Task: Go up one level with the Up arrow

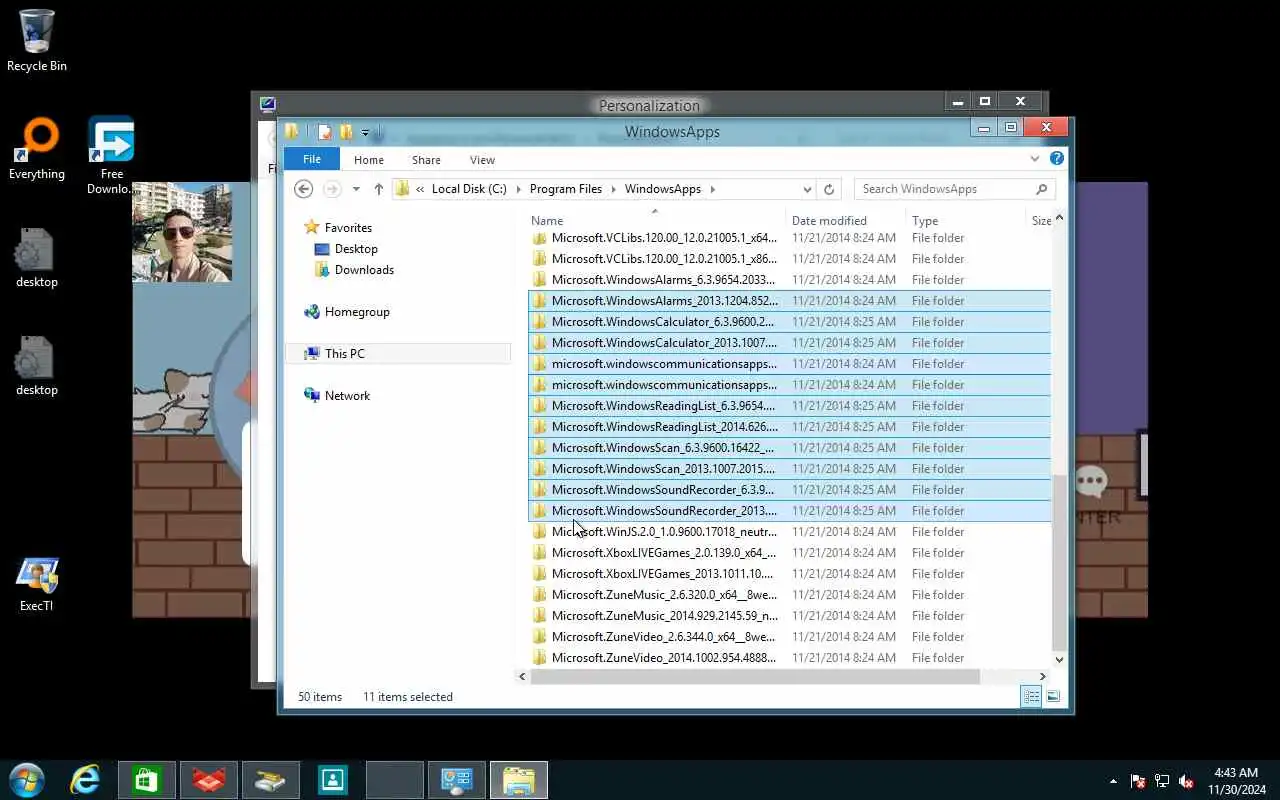Action: pyautogui.click(x=379, y=189)
